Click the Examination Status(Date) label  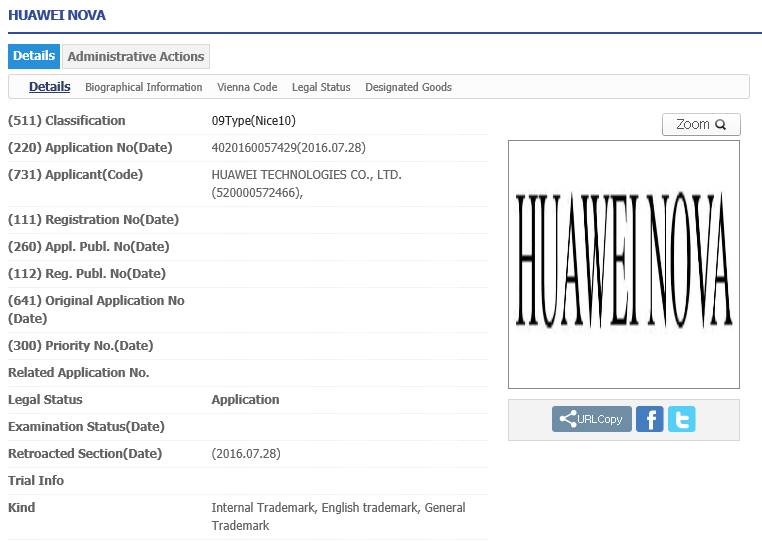click(87, 427)
